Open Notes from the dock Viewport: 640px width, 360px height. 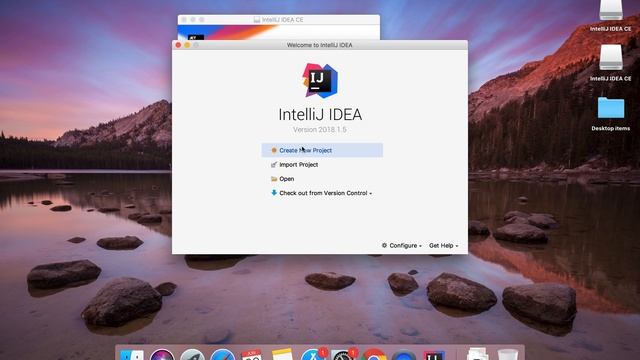pyautogui.click(x=282, y=355)
